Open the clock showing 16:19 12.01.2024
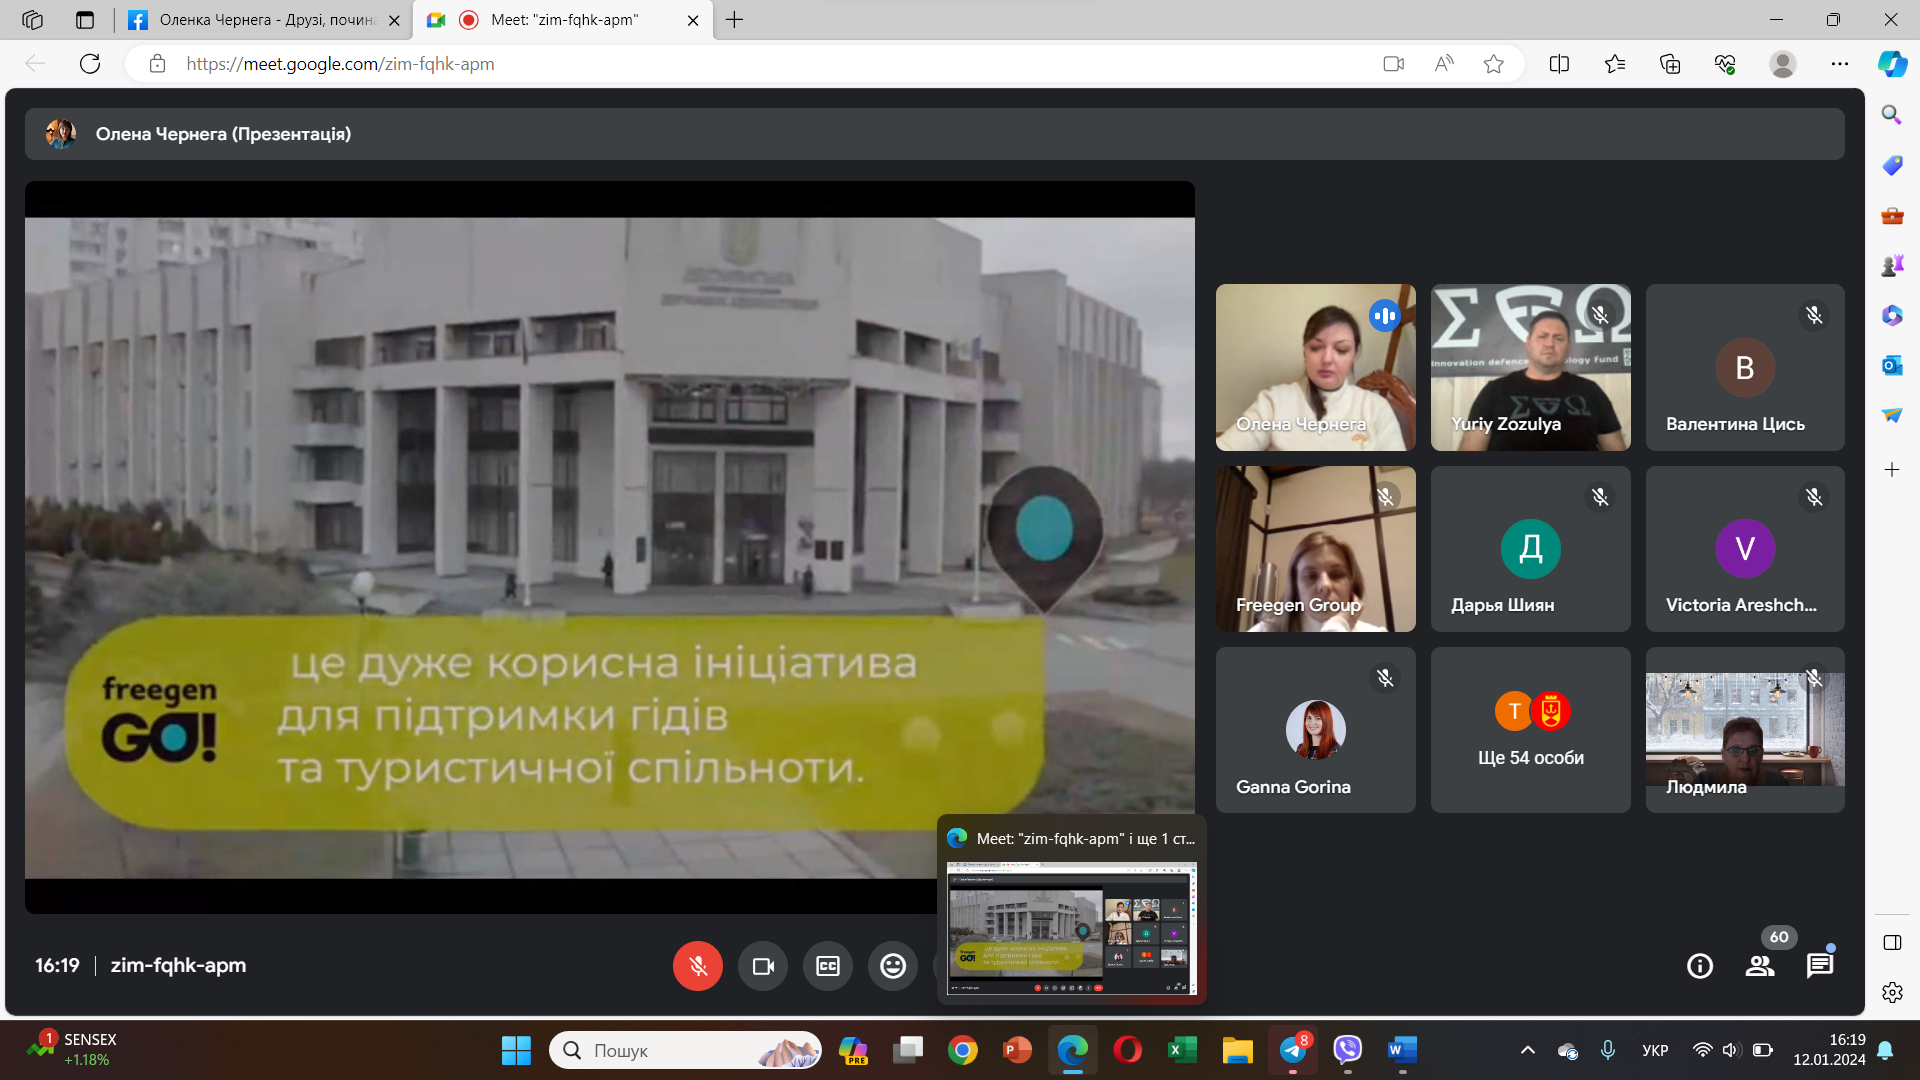This screenshot has height=1080, width=1920. (1829, 1050)
